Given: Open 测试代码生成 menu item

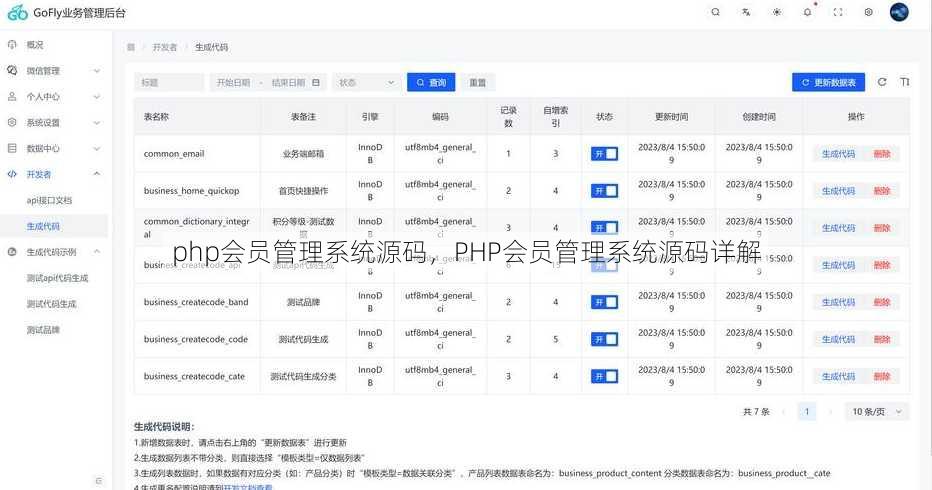Looking at the screenshot, I should (x=51, y=304).
